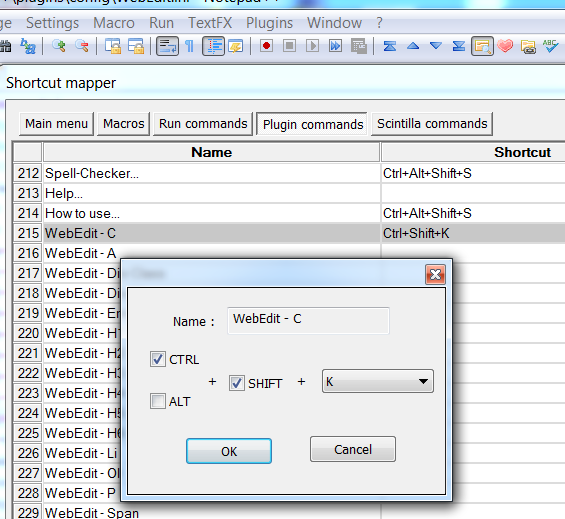Check the ALT checkbox
Viewport: 565px width, 519px height.
pyautogui.click(x=158, y=401)
